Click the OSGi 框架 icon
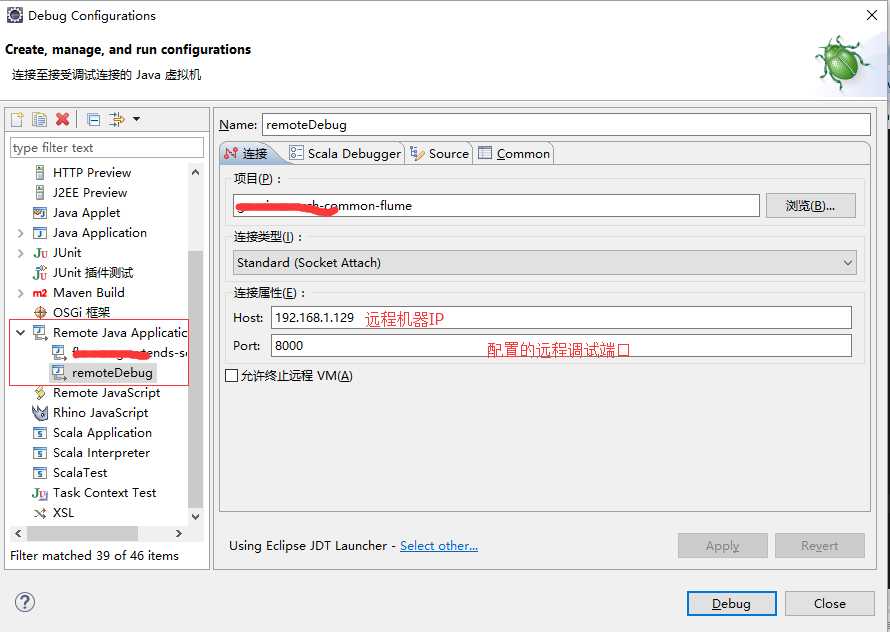 (x=40, y=312)
